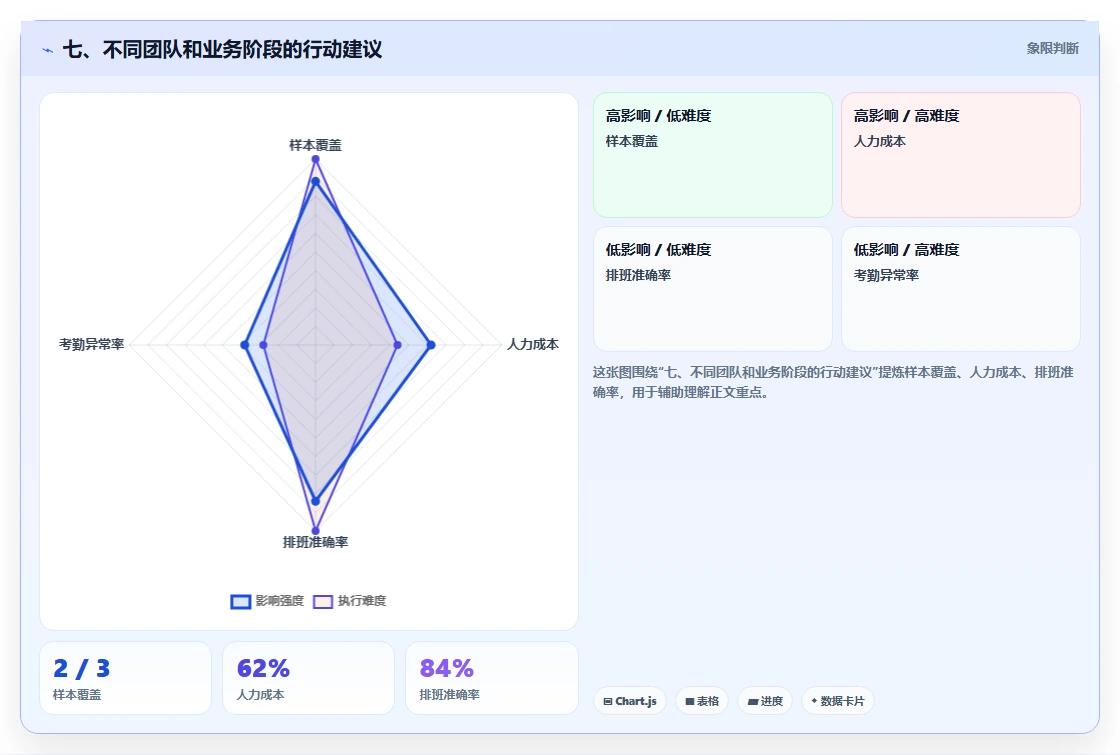Viewport: 1120px width, 755px height.
Task: Select the 影响强度 point on the 考勤异常率 axis
Action: click(245, 345)
